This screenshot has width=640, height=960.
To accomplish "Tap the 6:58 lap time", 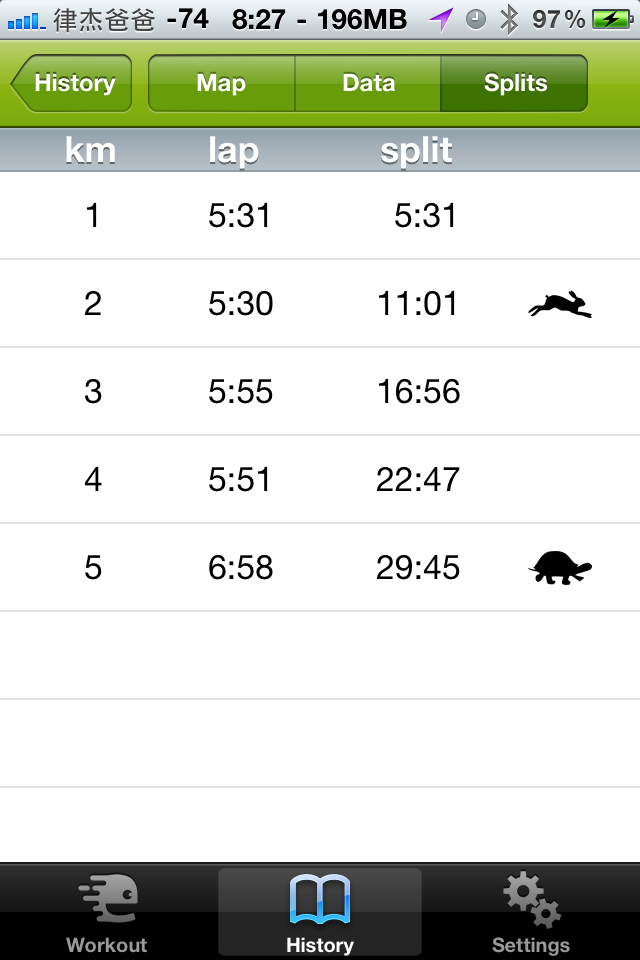I will (x=240, y=568).
